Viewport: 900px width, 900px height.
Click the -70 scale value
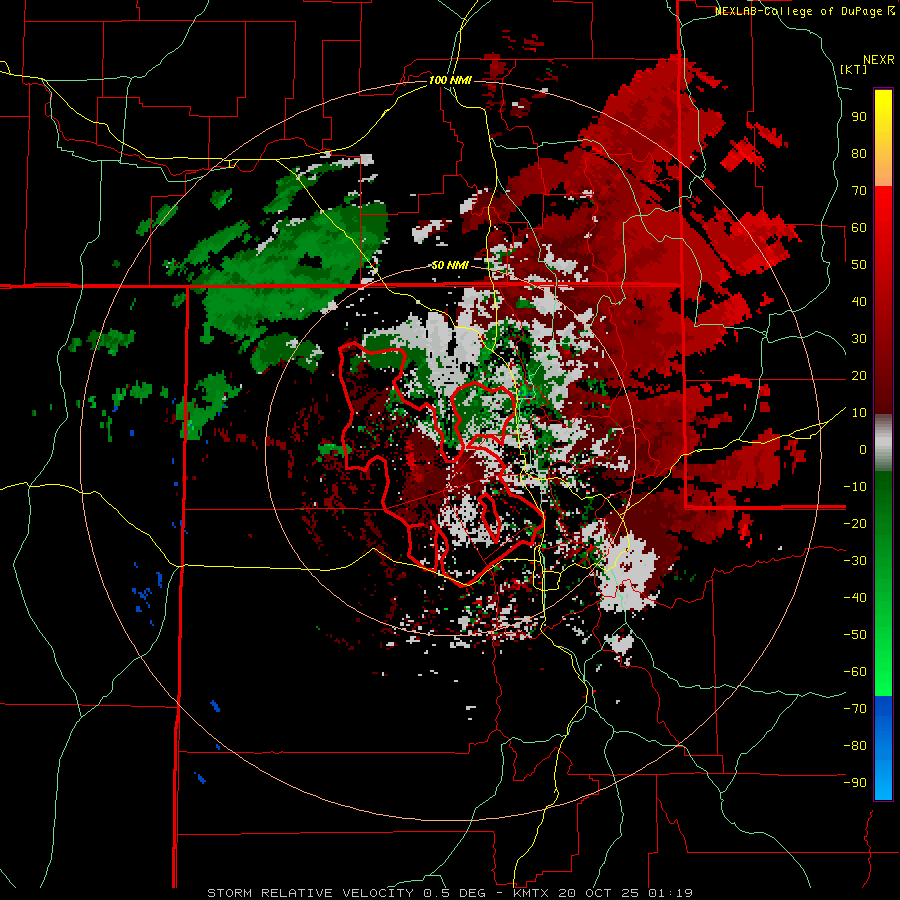(x=855, y=709)
